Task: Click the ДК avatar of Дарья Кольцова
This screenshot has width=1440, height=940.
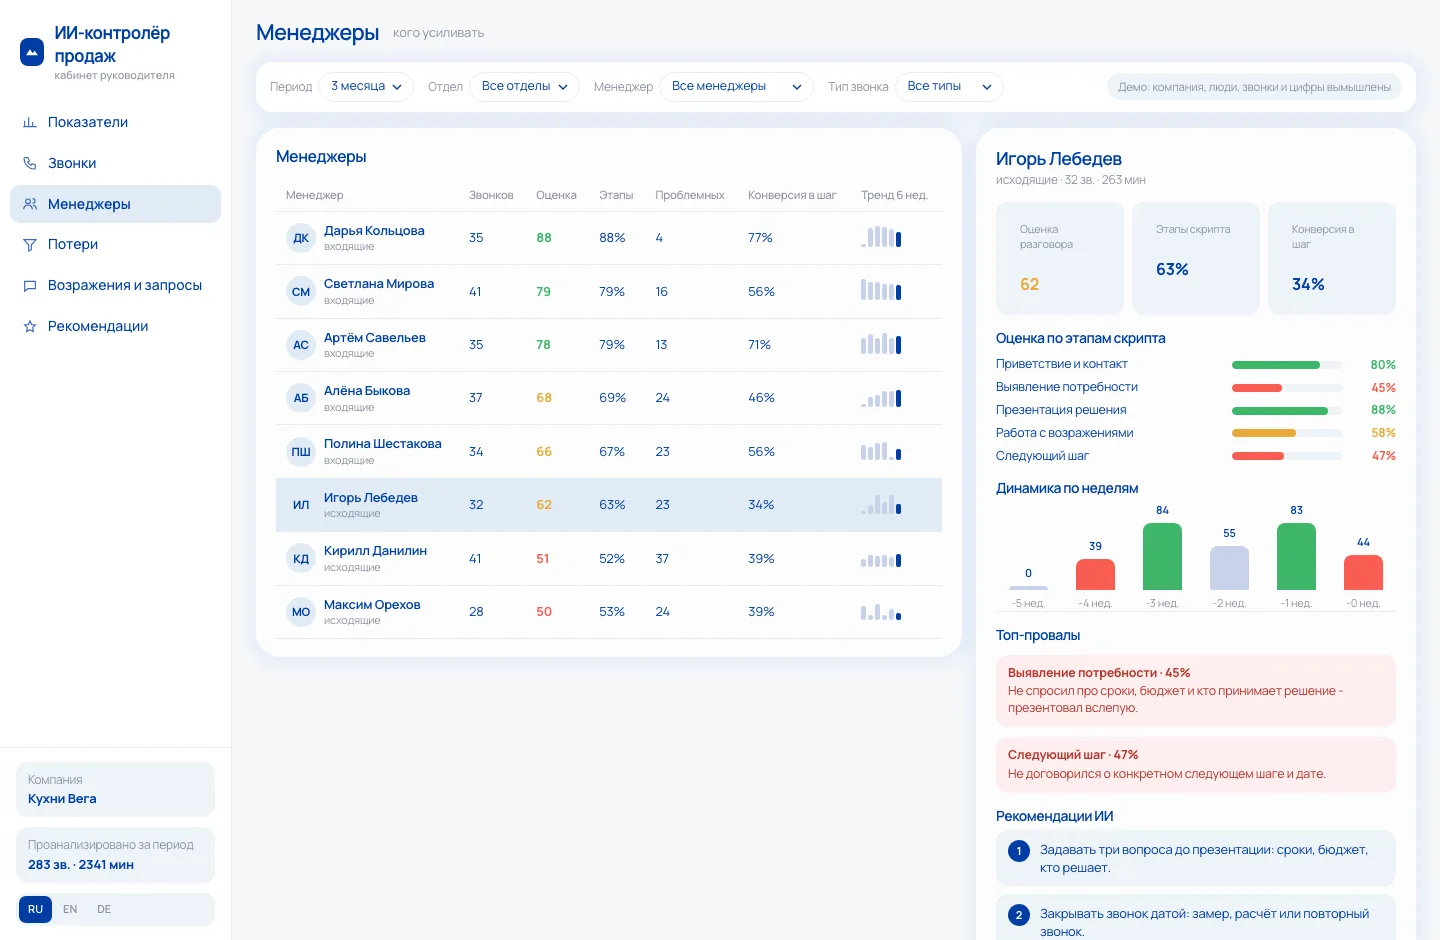Action: [x=301, y=238]
